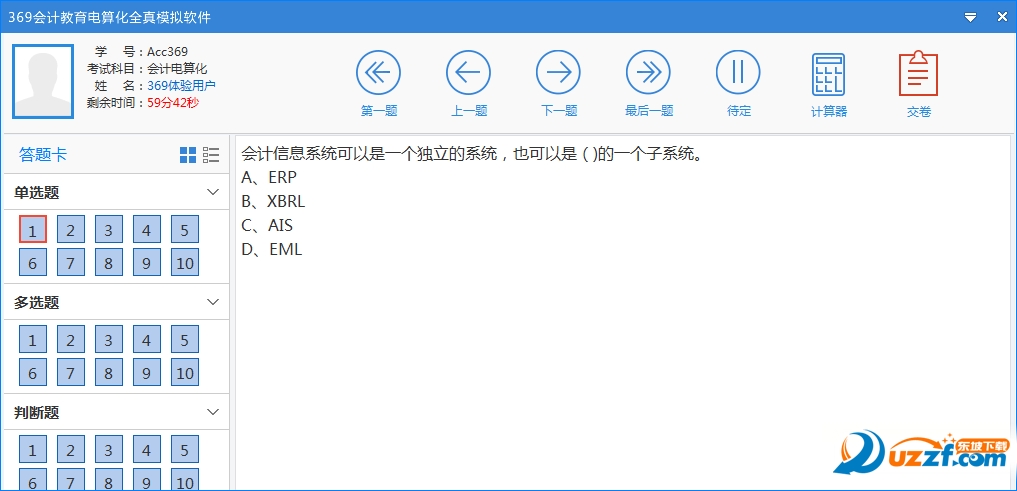The height and width of the screenshot is (491, 1017).
Task: Open multiple-choice (多选题) question 10
Action: point(185,372)
